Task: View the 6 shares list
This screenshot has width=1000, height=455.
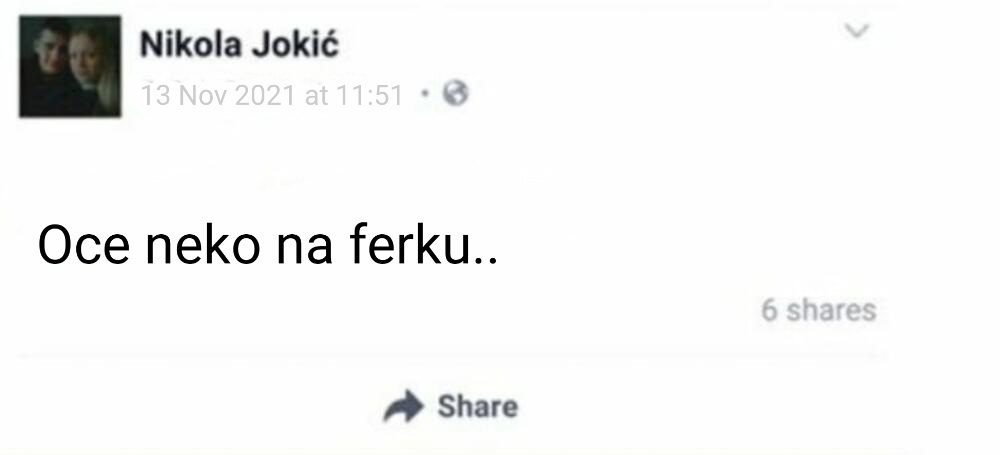Action: [819, 310]
